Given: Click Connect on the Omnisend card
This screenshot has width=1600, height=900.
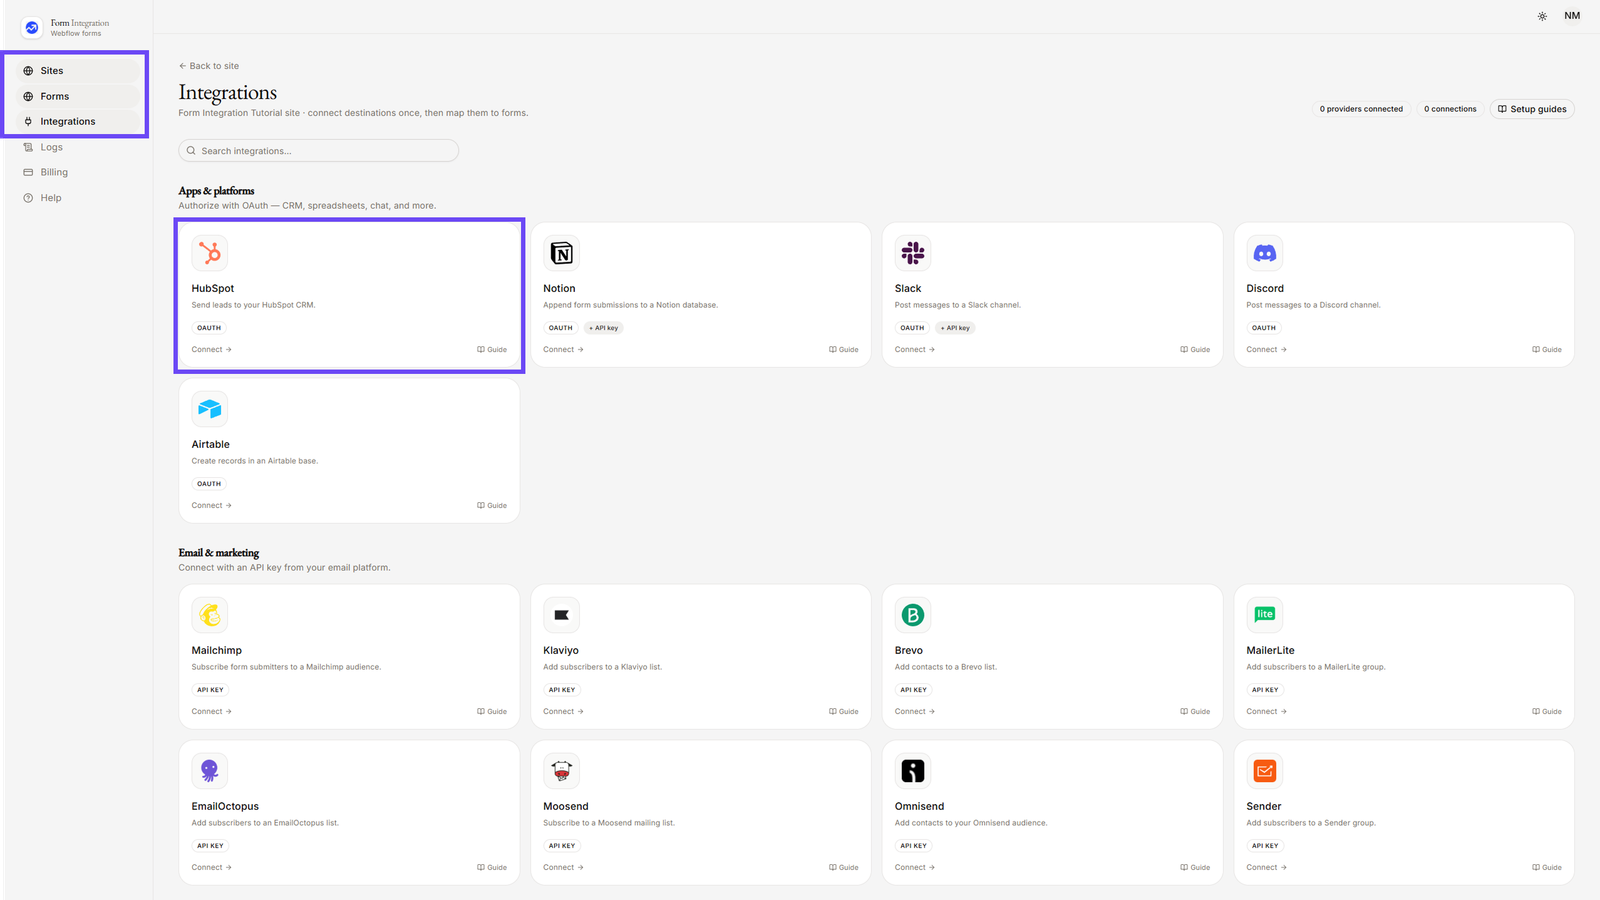Looking at the screenshot, I should click(915, 868).
